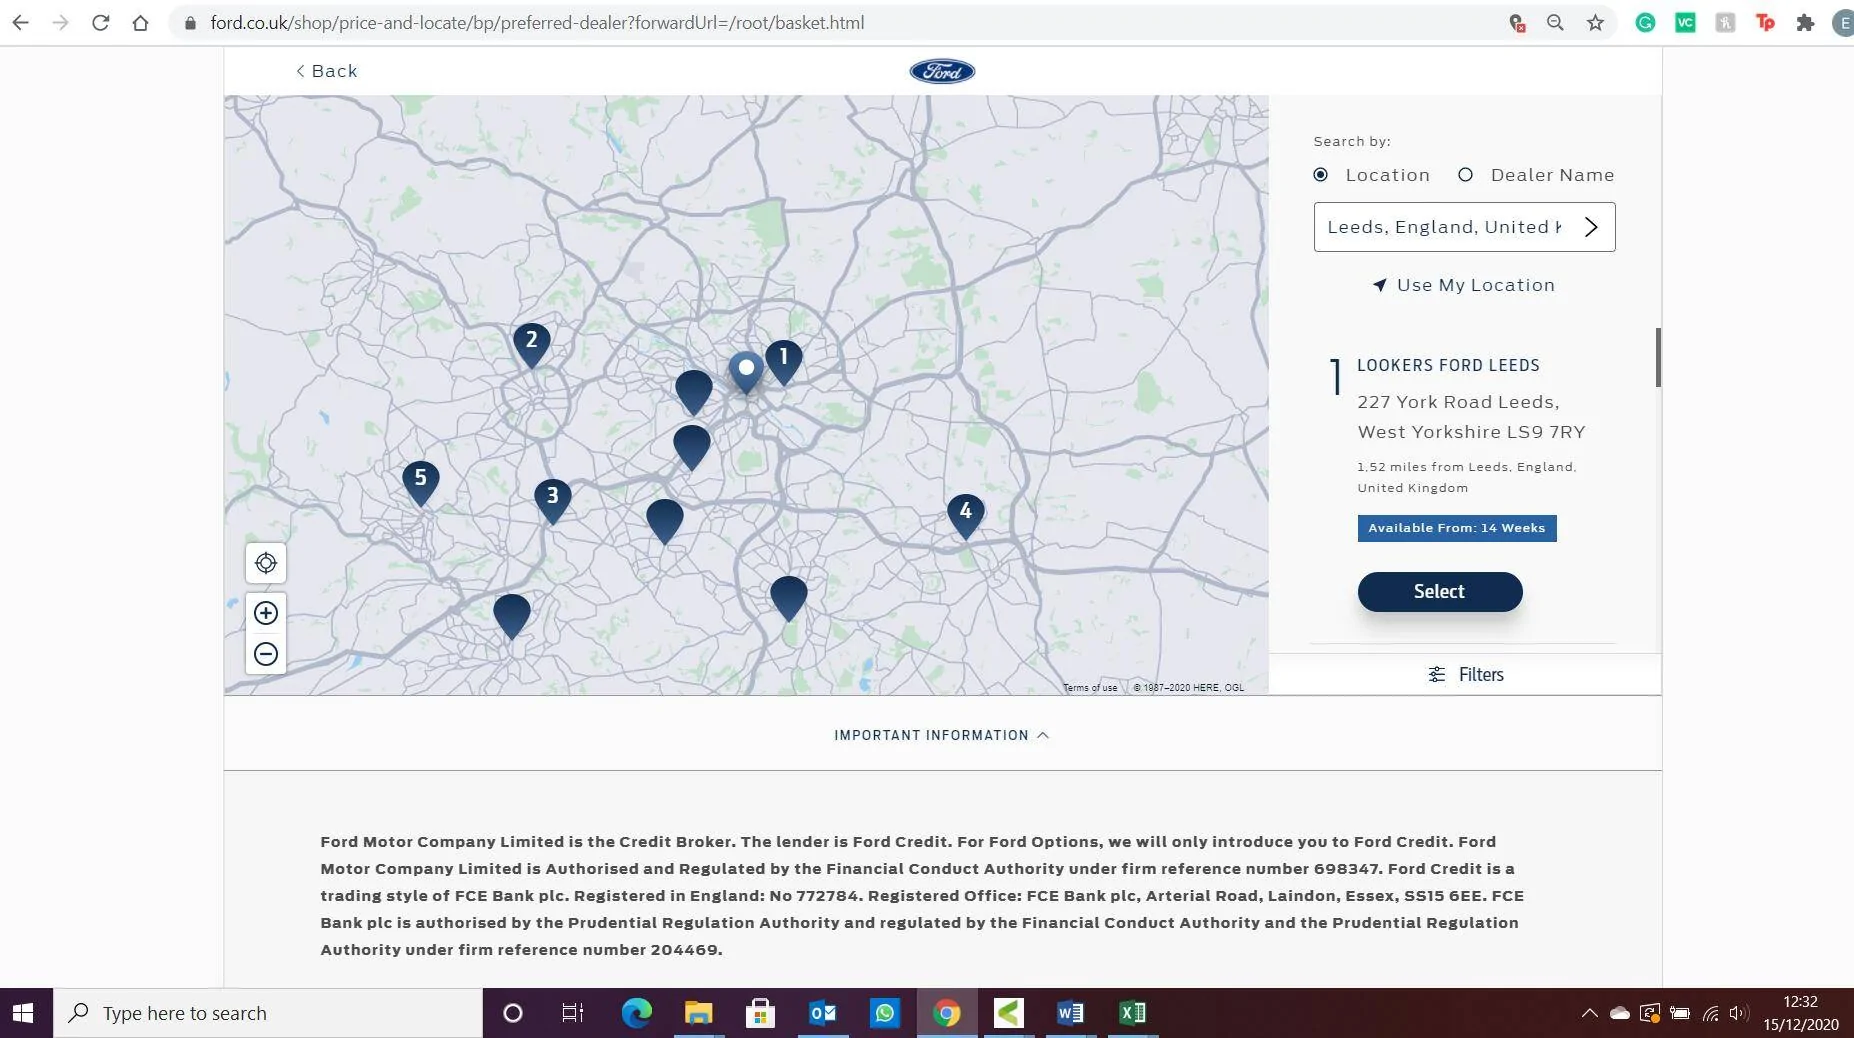Recenter map with the crosshair button
Viewport: 1854px width, 1038px height.
click(266, 563)
